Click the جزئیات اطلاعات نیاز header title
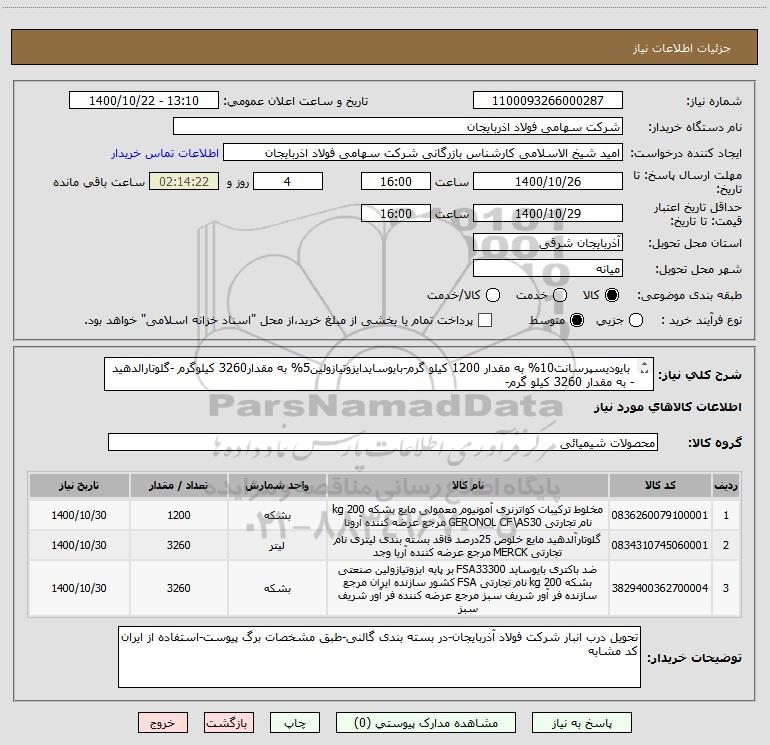Screen dimensions: 770x745 [681, 48]
